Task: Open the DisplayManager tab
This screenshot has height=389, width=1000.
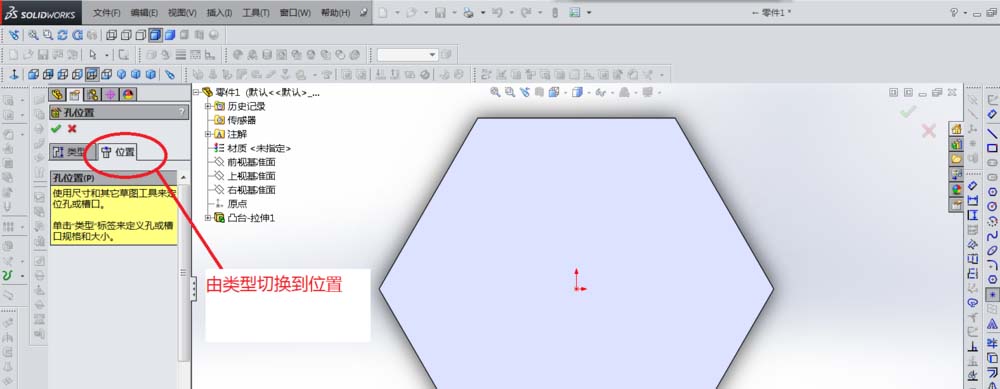Action: pos(128,94)
